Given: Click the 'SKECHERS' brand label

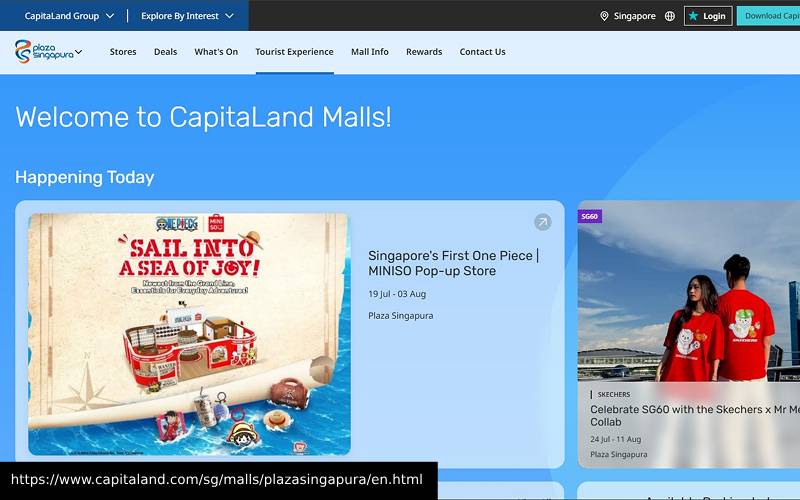Looking at the screenshot, I should (614, 394).
